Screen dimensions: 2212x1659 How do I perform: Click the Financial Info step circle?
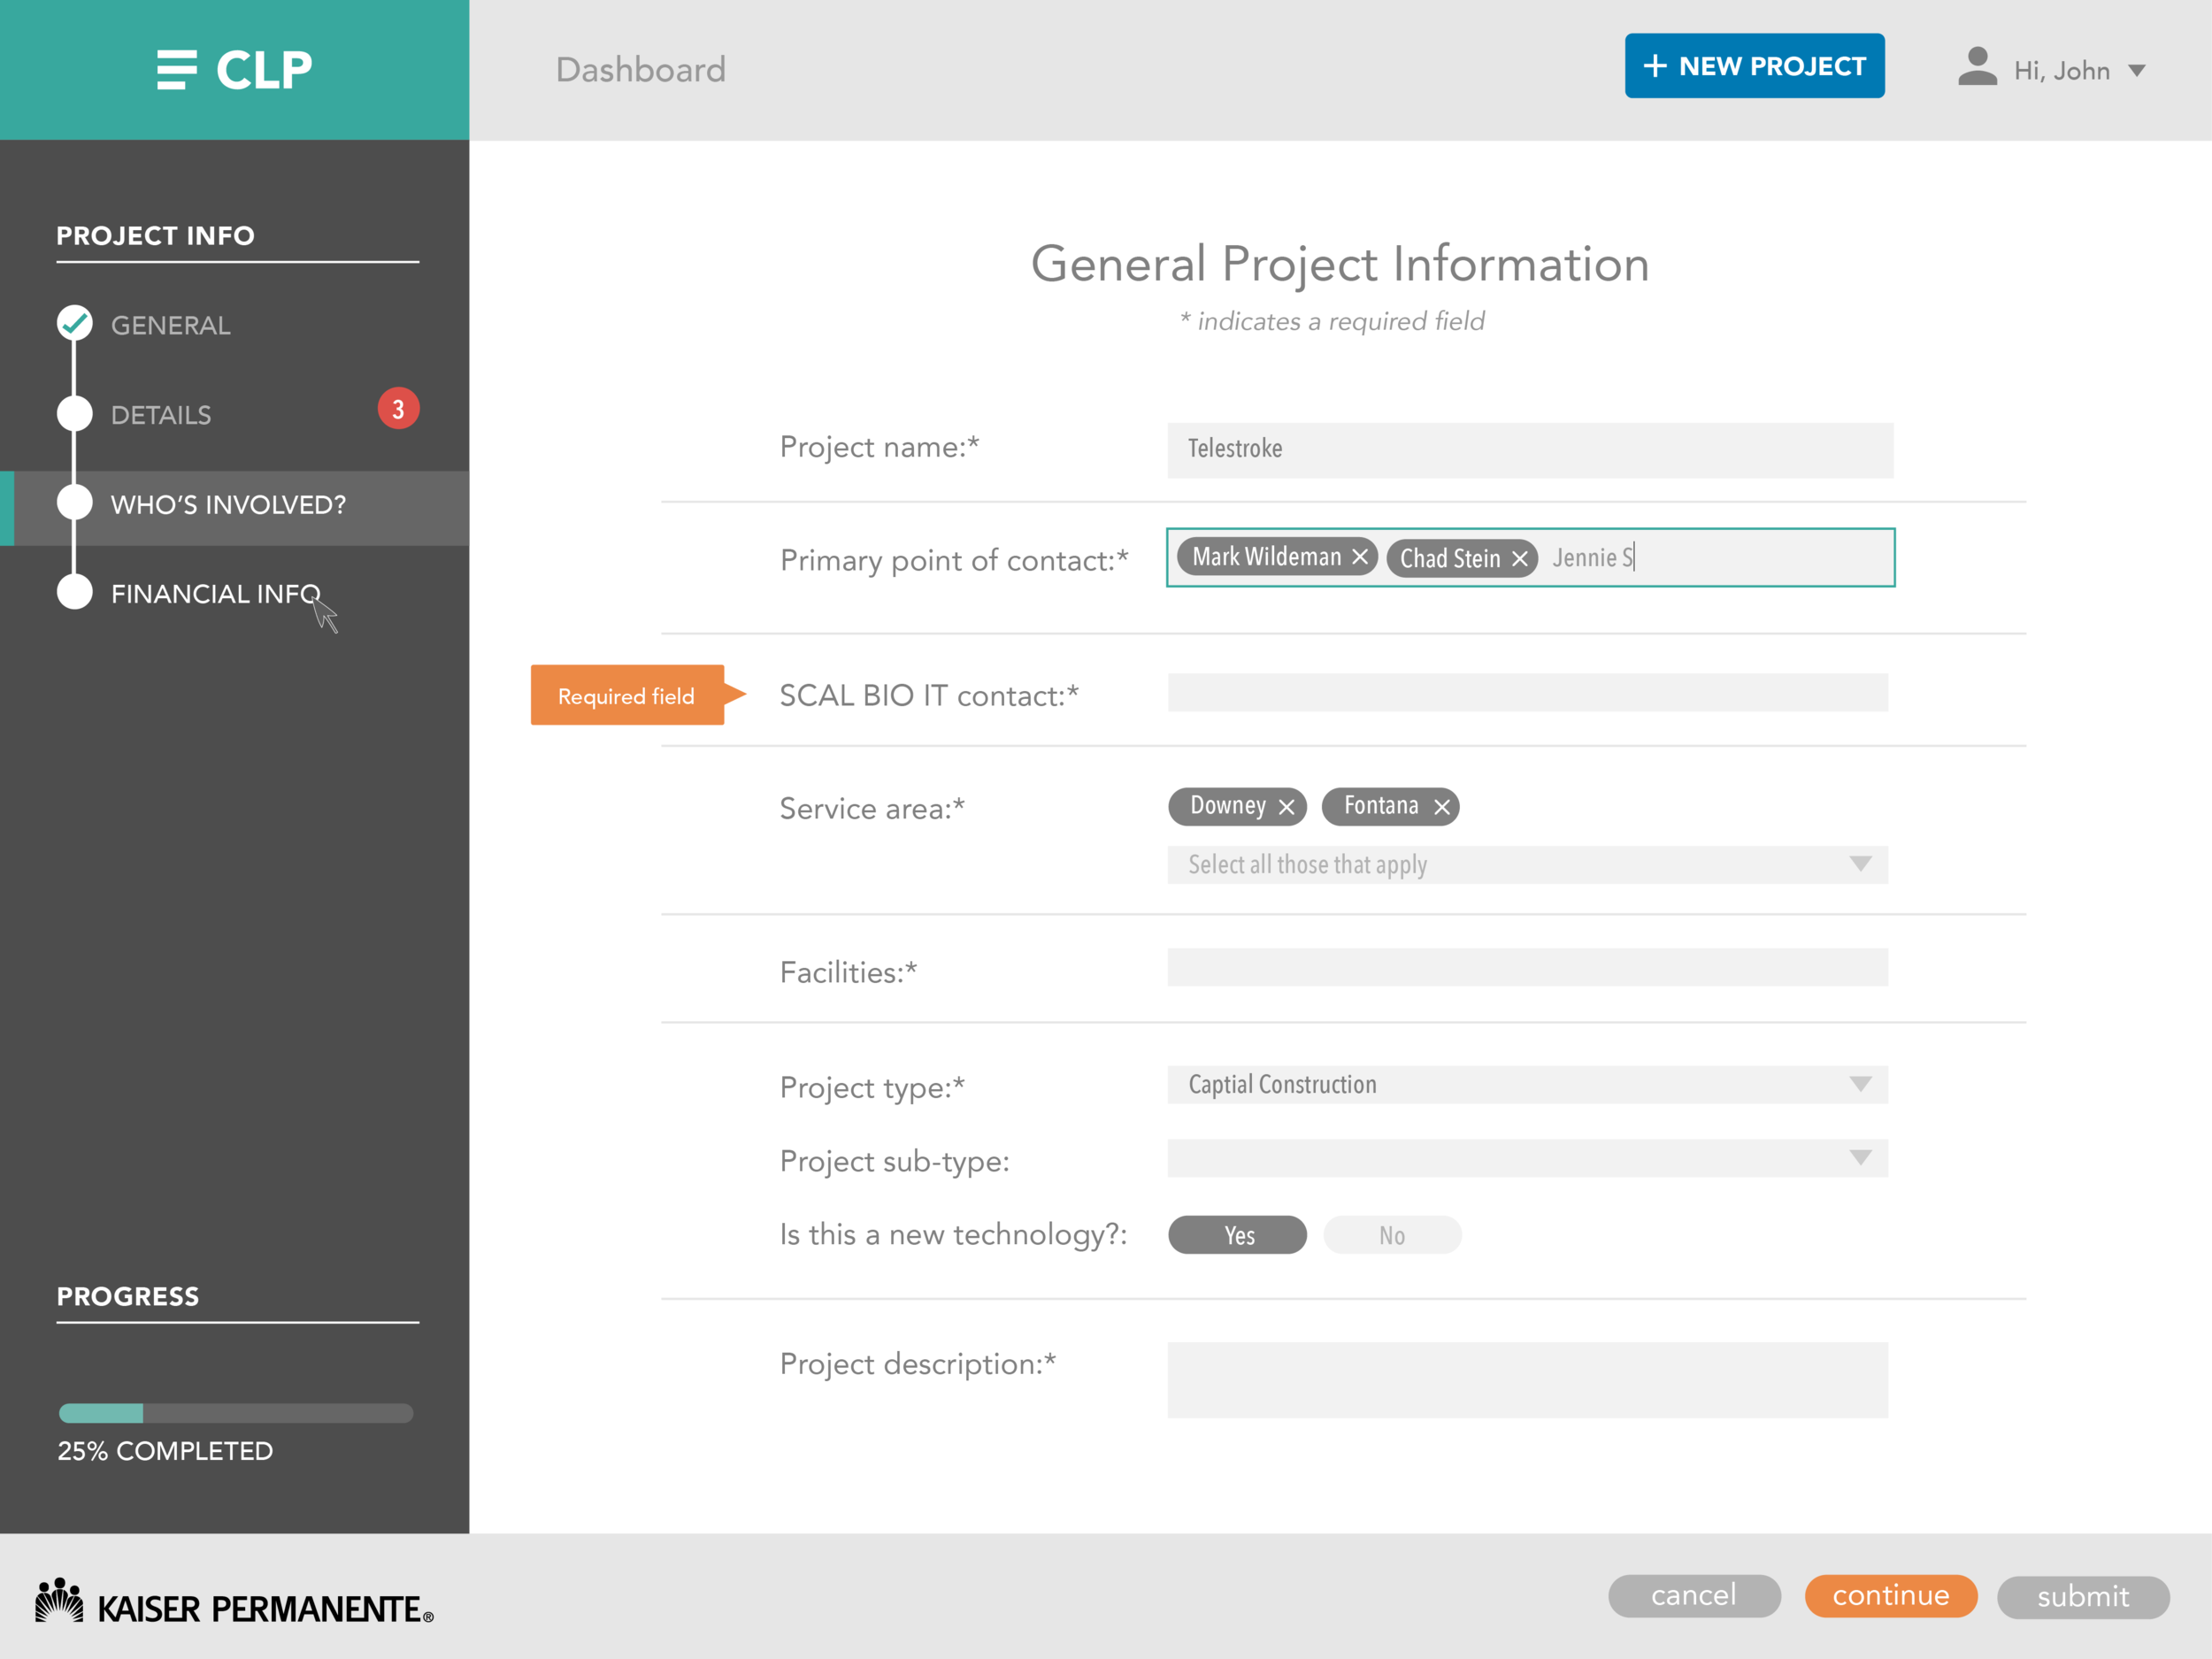75,591
